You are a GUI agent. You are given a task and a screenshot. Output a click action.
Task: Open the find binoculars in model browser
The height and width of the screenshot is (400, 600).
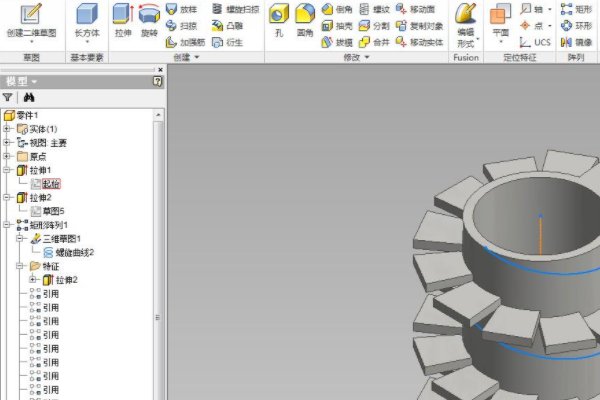point(29,98)
